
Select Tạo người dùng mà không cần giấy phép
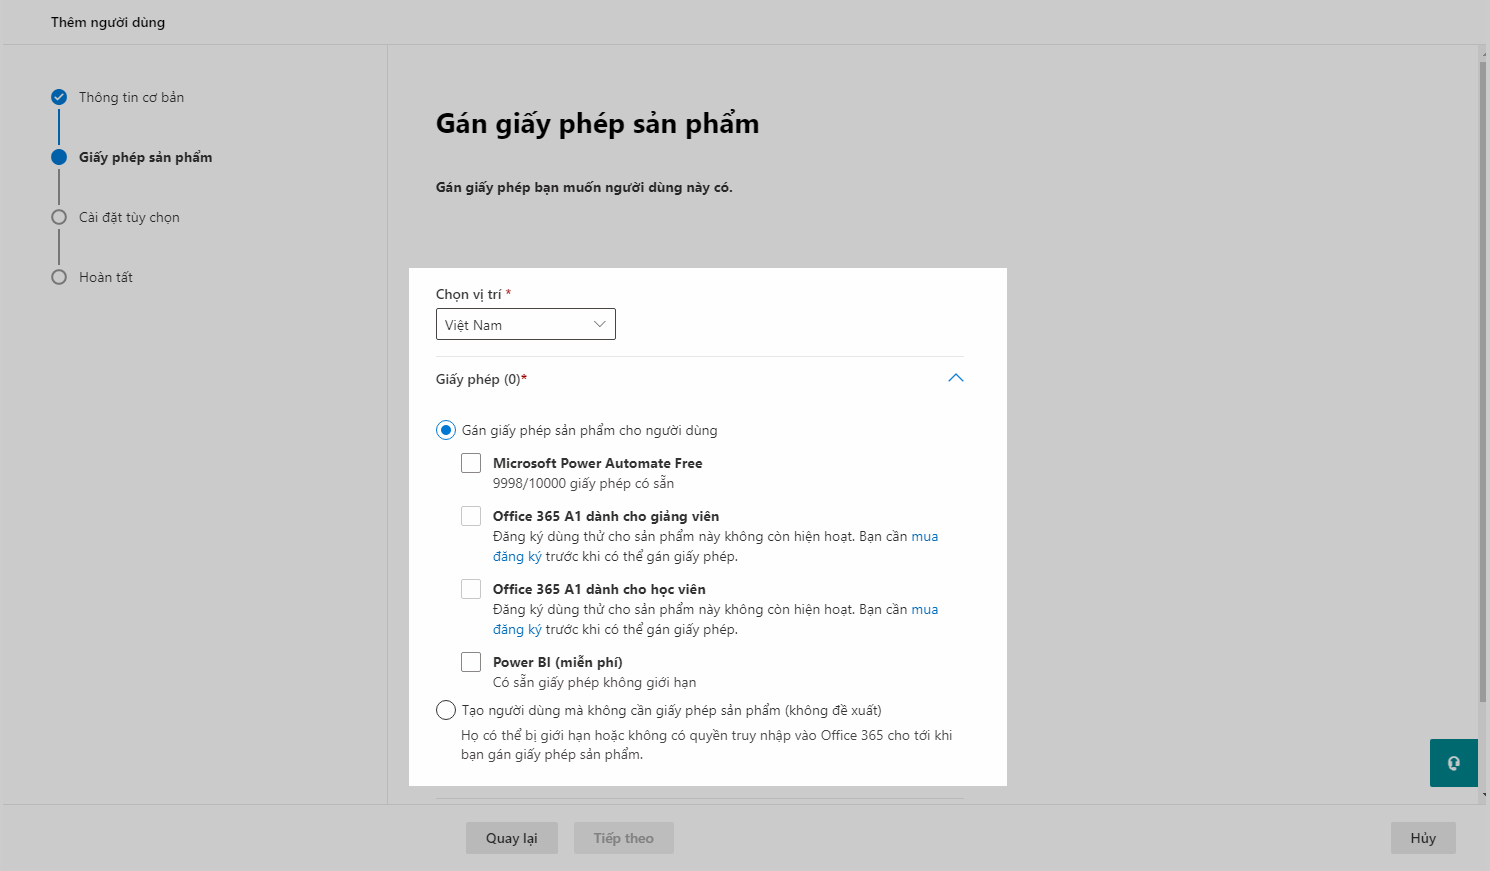(446, 710)
